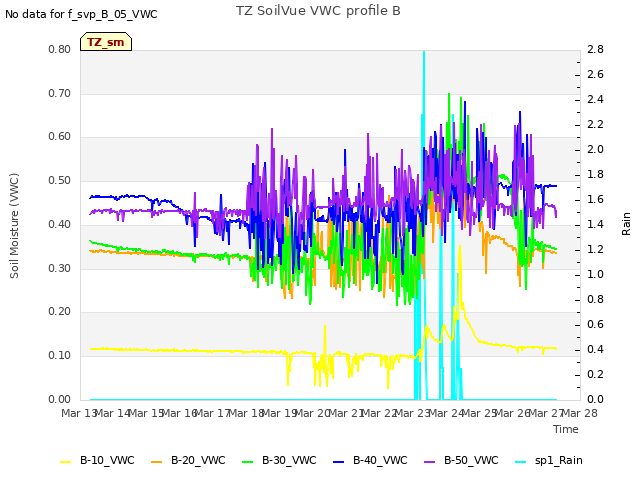Click the chart title 'TZ SoilVue VWC profile B'

[x=318, y=11]
